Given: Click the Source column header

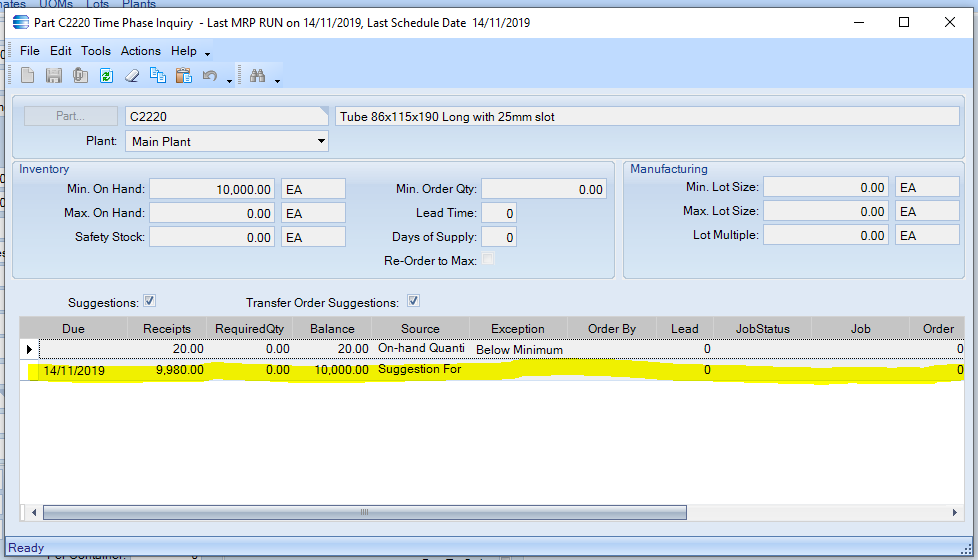Looking at the screenshot, I should point(420,329).
